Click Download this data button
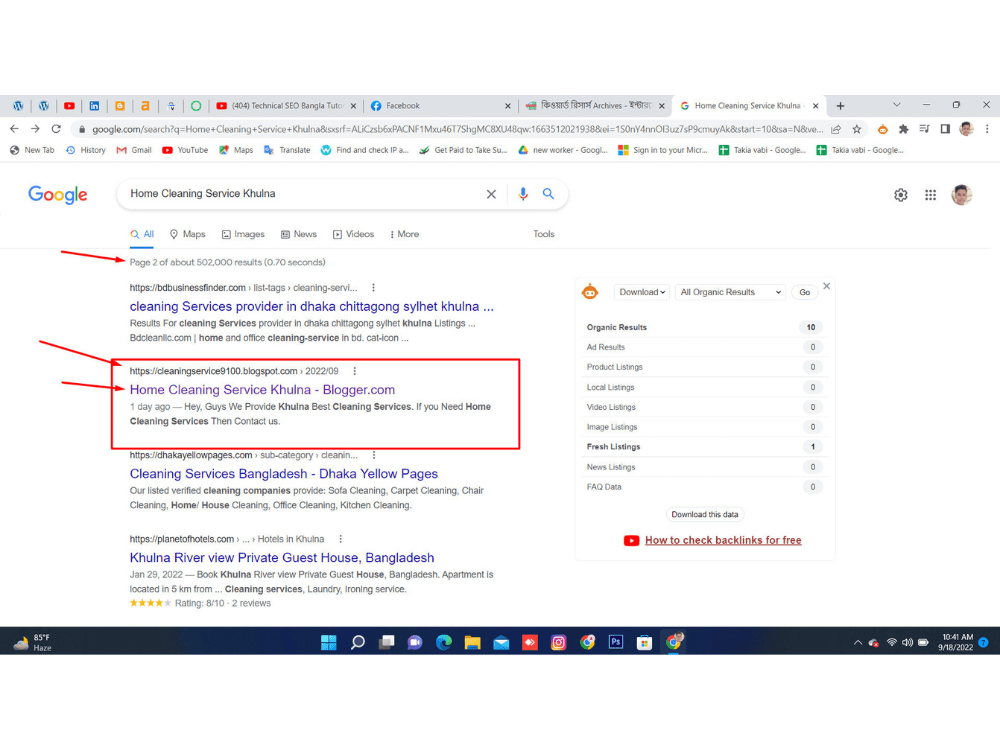 pyautogui.click(x=705, y=515)
